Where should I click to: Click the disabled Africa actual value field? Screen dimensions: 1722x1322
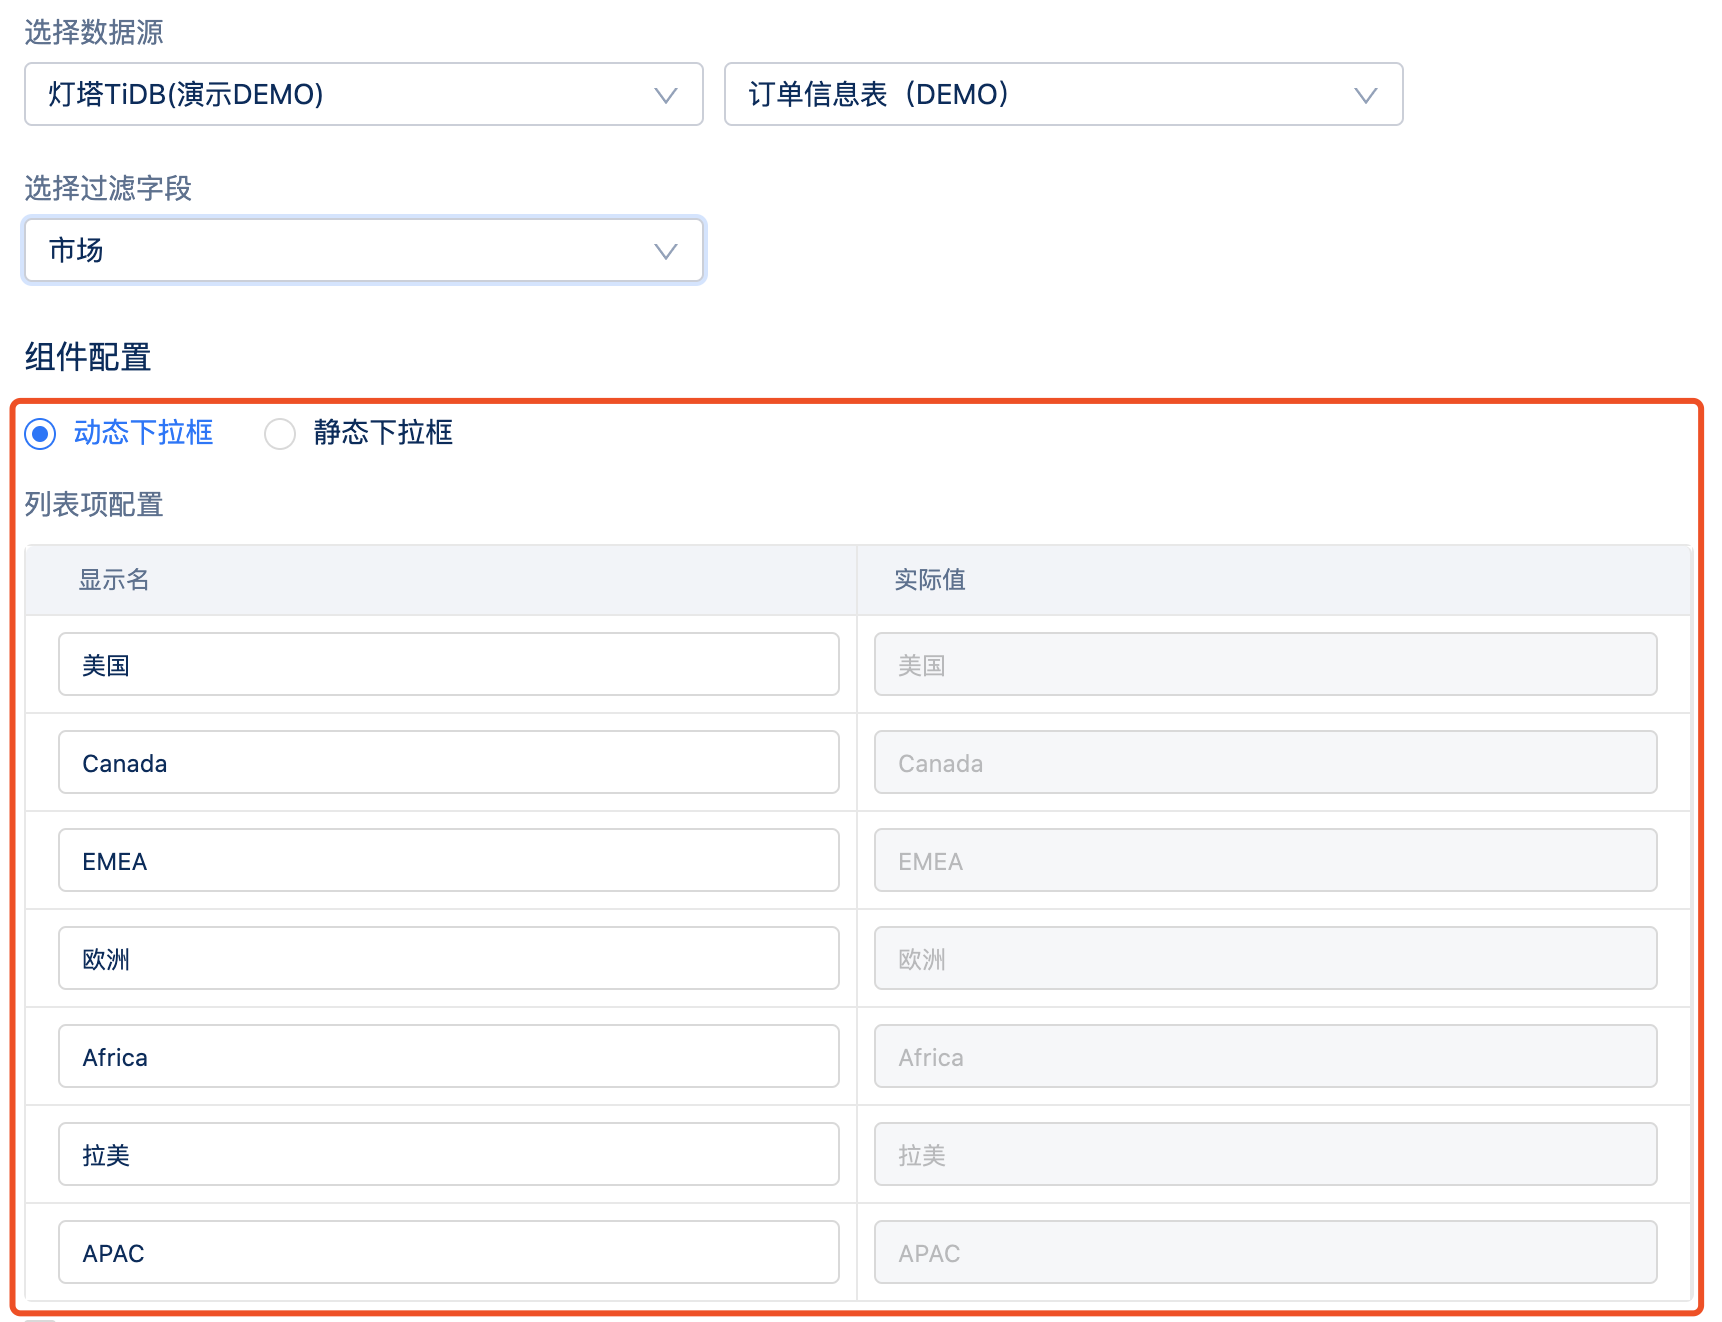click(1266, 1056)
